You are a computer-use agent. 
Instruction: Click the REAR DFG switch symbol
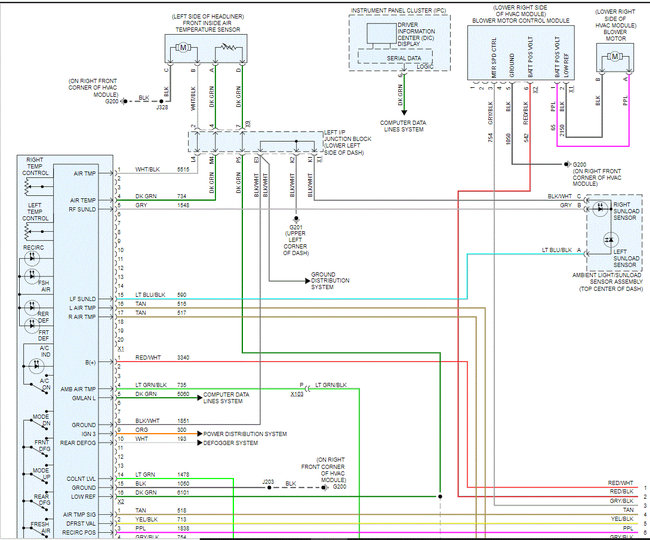click(39, 503)
